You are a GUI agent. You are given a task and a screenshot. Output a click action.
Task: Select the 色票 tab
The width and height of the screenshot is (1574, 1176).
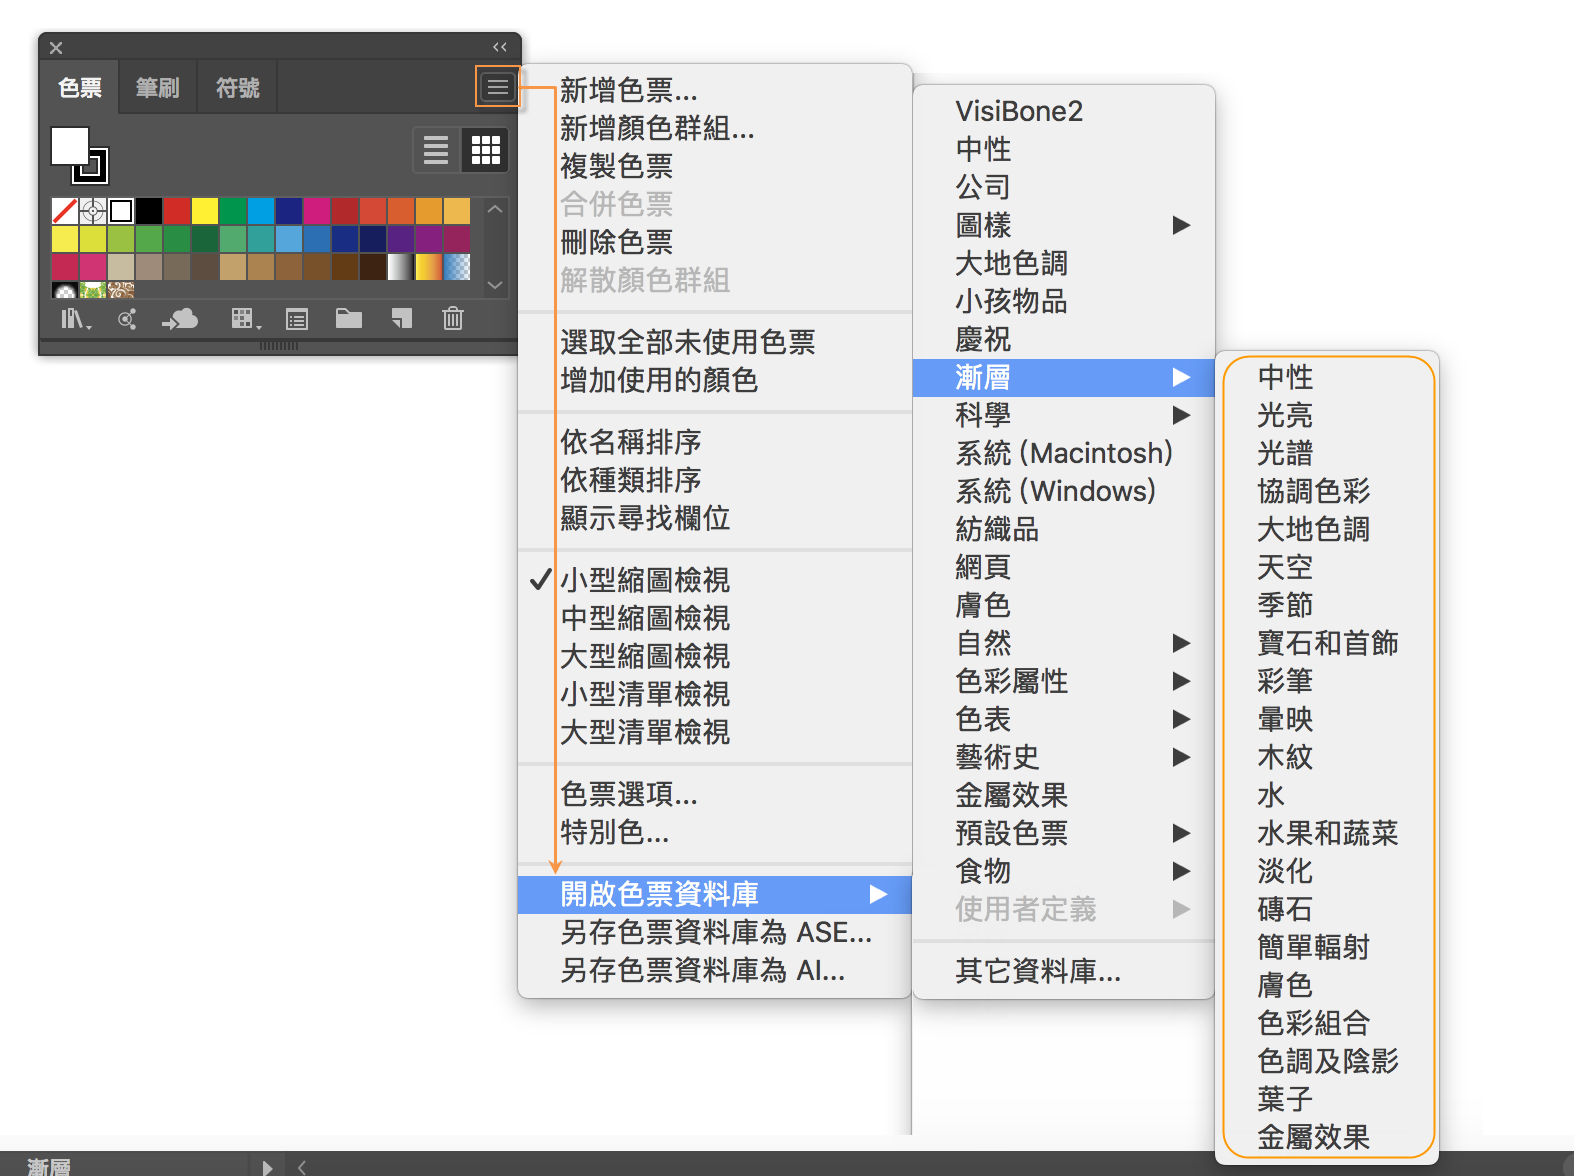80,88
